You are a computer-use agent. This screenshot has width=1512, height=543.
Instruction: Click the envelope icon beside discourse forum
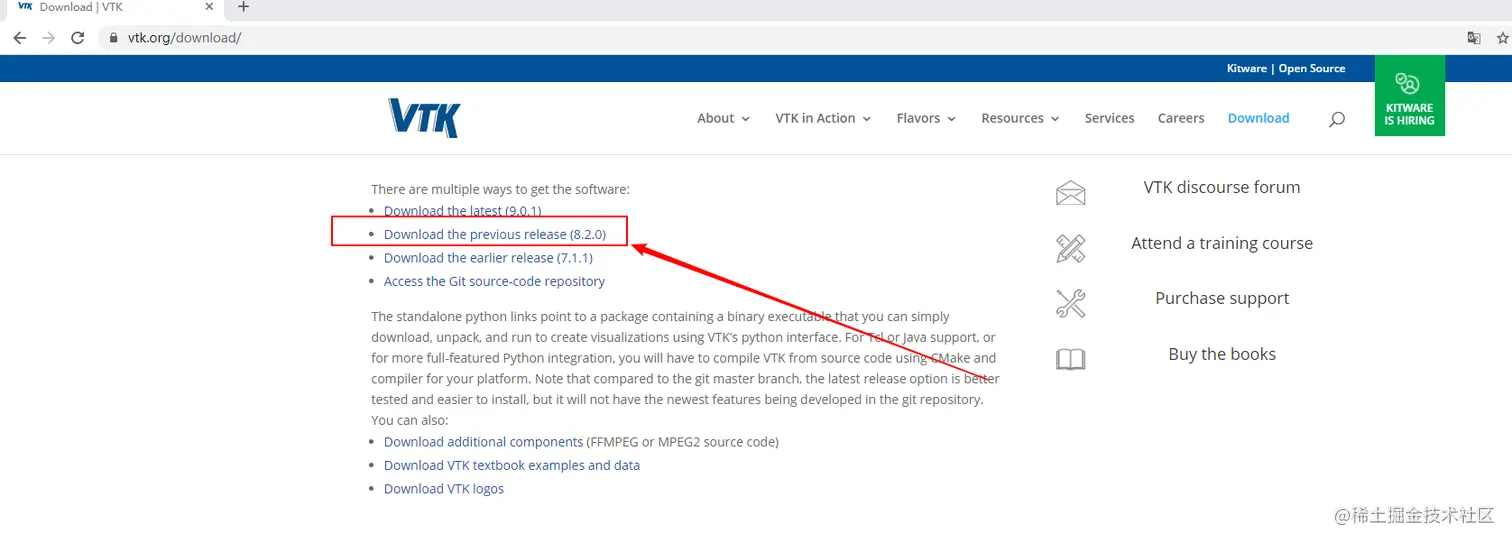[1070, 193]
